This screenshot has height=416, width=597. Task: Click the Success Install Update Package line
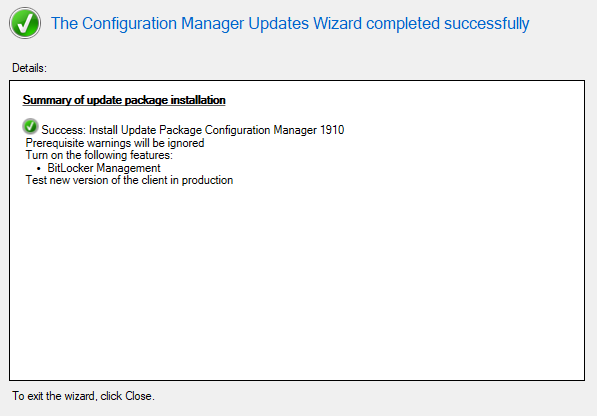click(193, 130)
